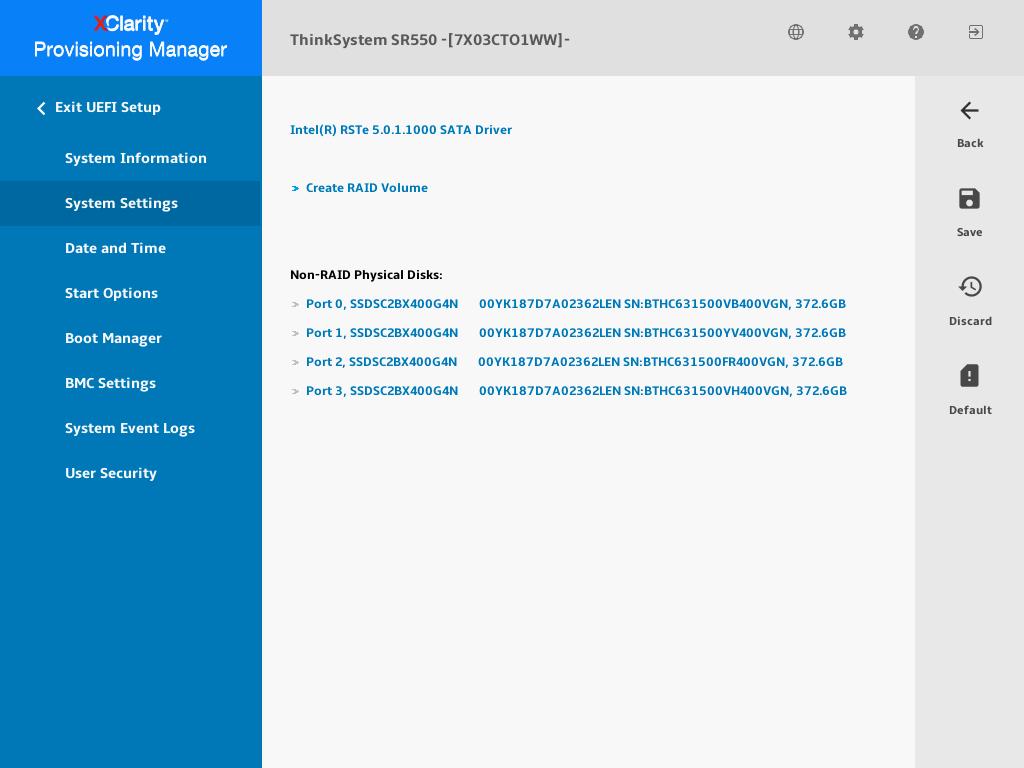The image size is (1024, 768).
Task: Expand the Create RAID Volume option
Action: [366, 187]
